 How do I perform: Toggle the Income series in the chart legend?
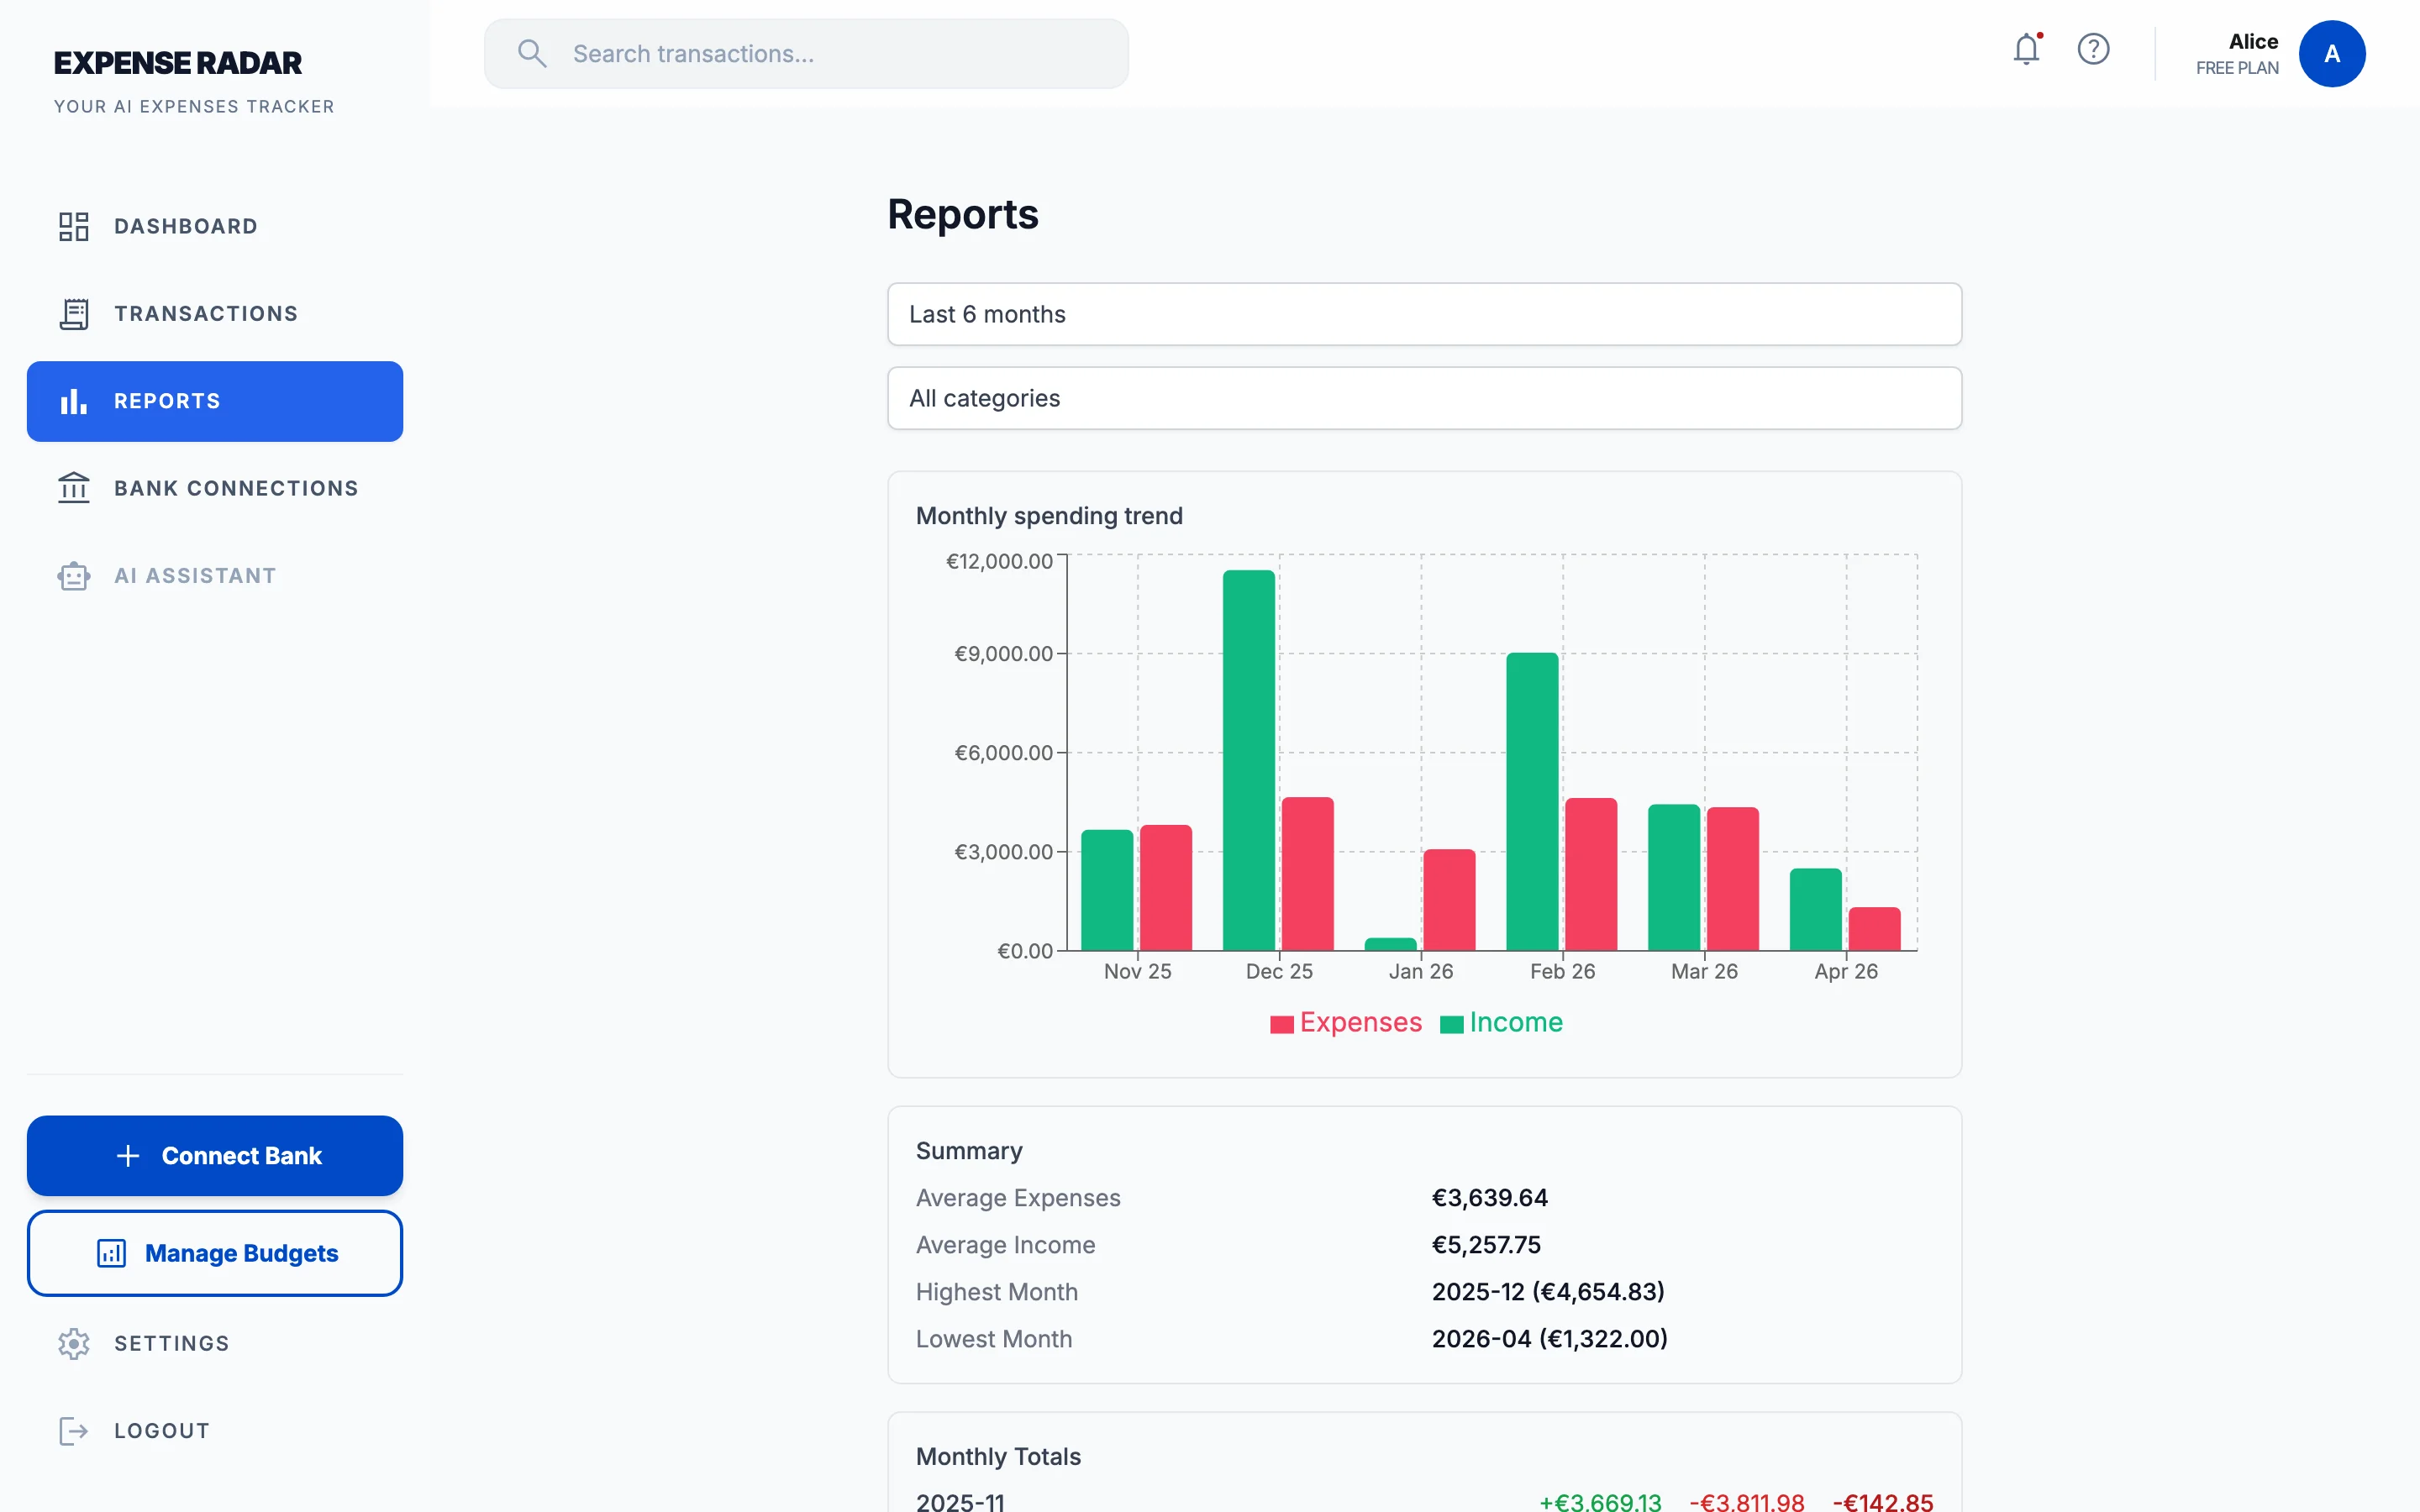coord(1501,1022)
